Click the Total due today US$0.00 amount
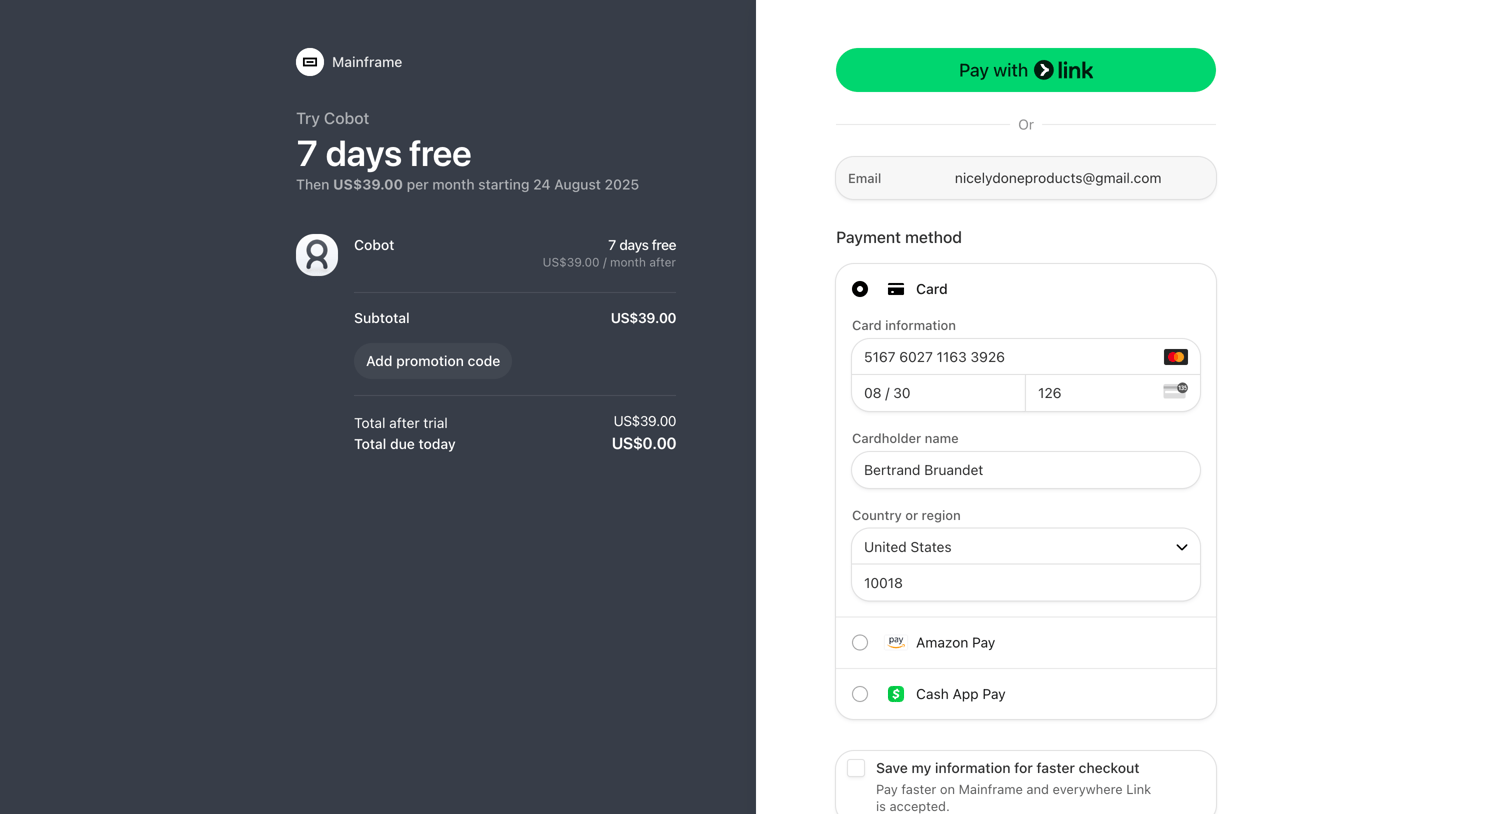This screenshot has width=1512, height=814. pos(644,444)
